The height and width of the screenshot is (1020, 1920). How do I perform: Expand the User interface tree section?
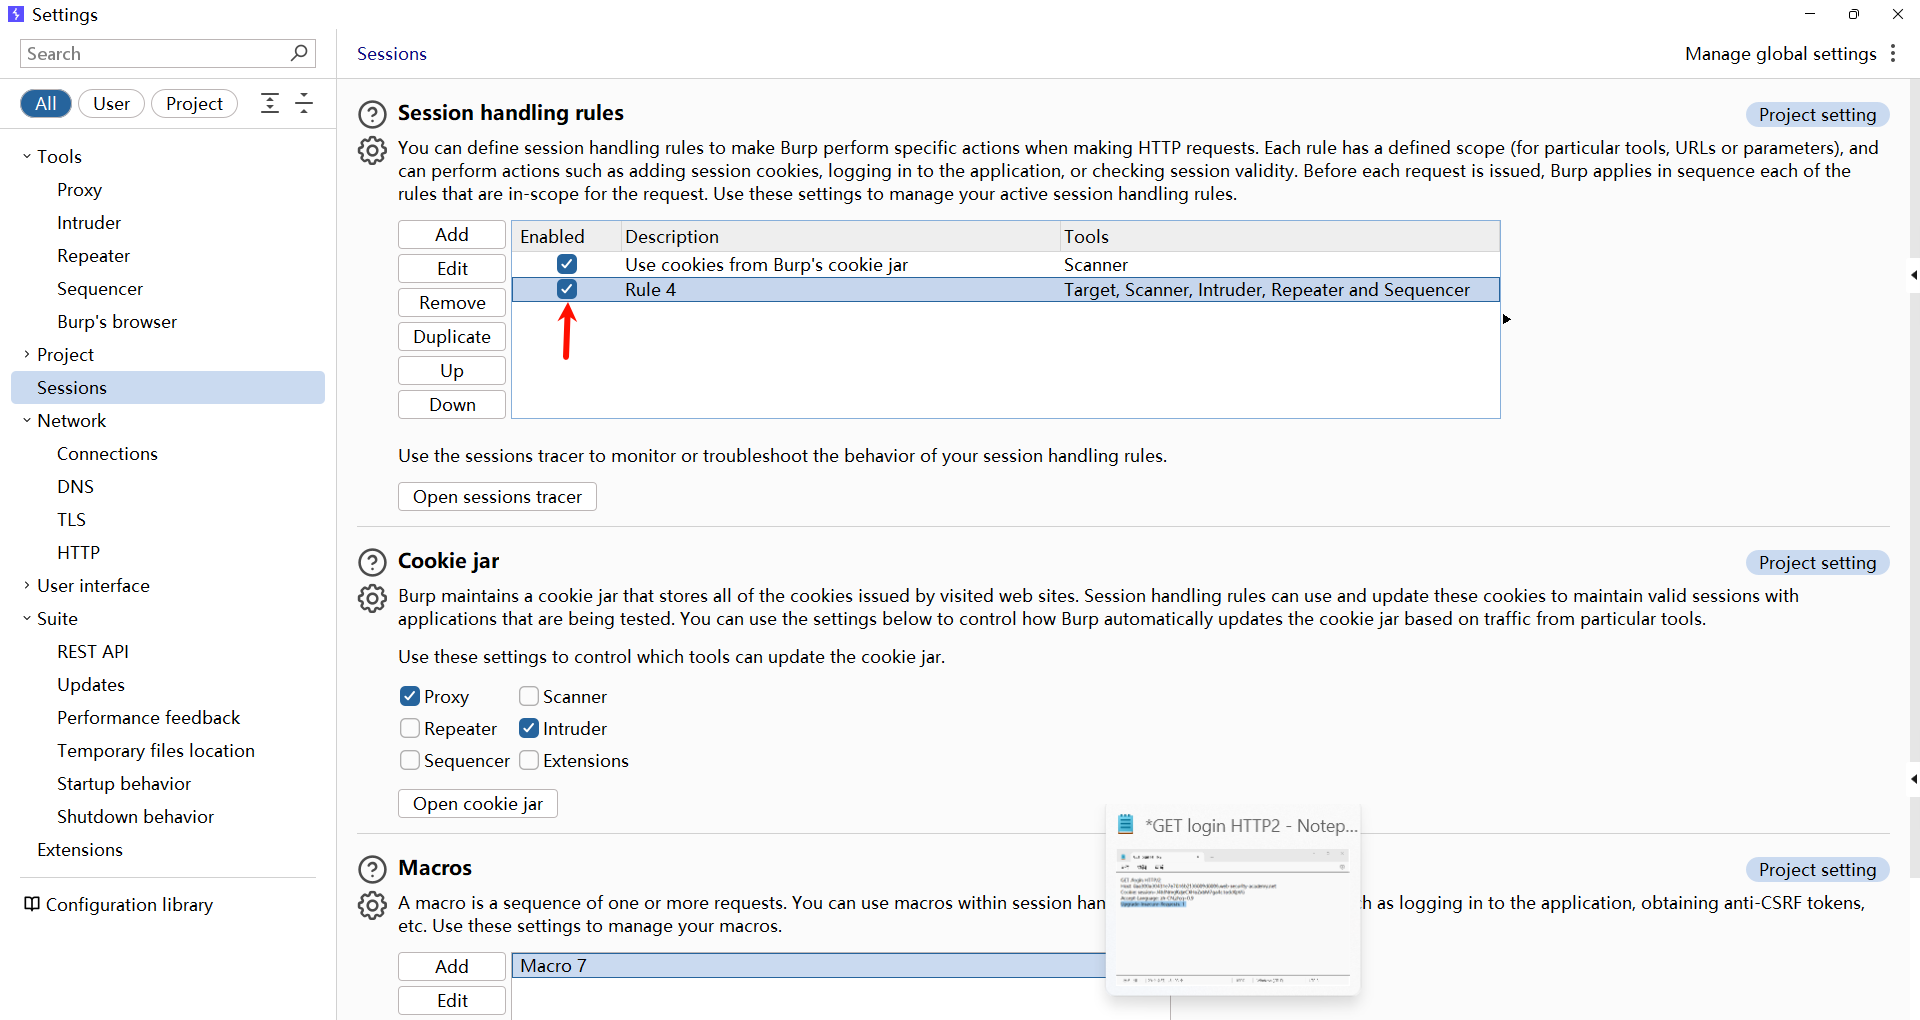(x=27, y=586)
